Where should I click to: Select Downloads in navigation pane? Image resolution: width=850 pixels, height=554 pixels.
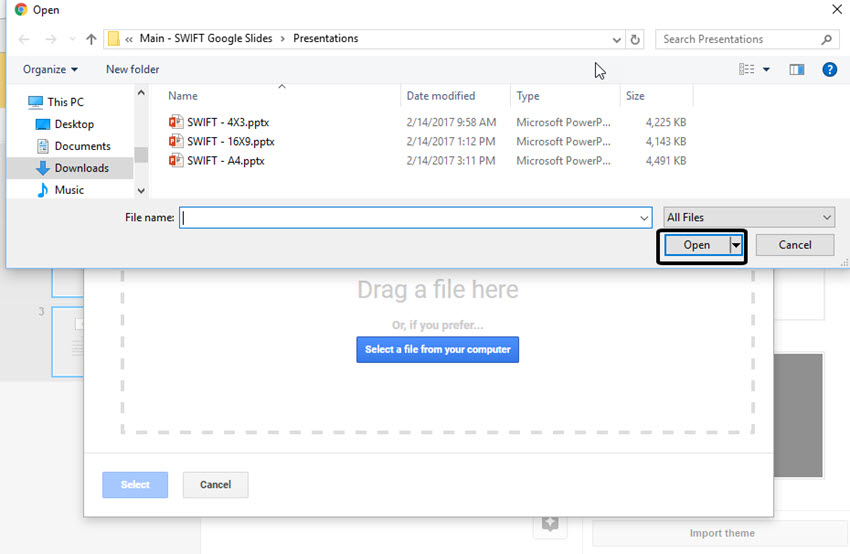coord(72,168)
